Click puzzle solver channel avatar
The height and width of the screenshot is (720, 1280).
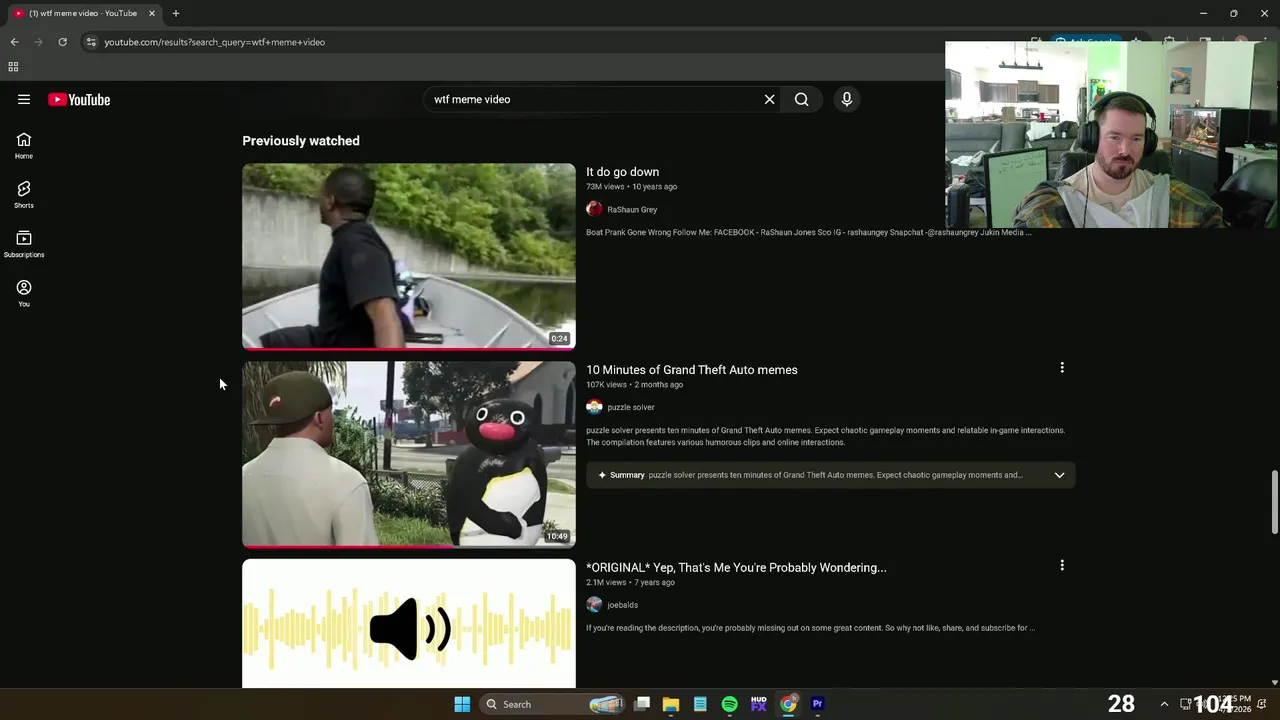(x=594, y=407)
